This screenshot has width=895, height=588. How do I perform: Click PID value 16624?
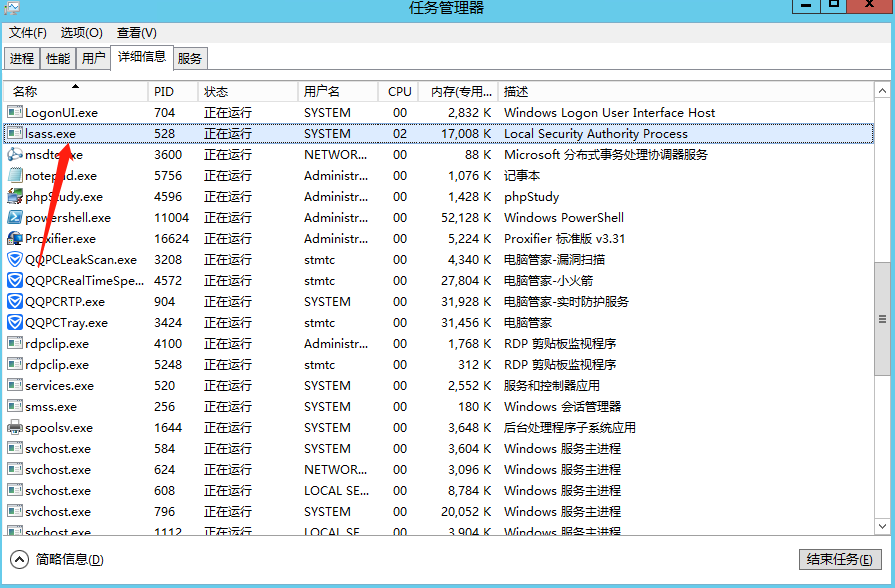coord(172,239)
